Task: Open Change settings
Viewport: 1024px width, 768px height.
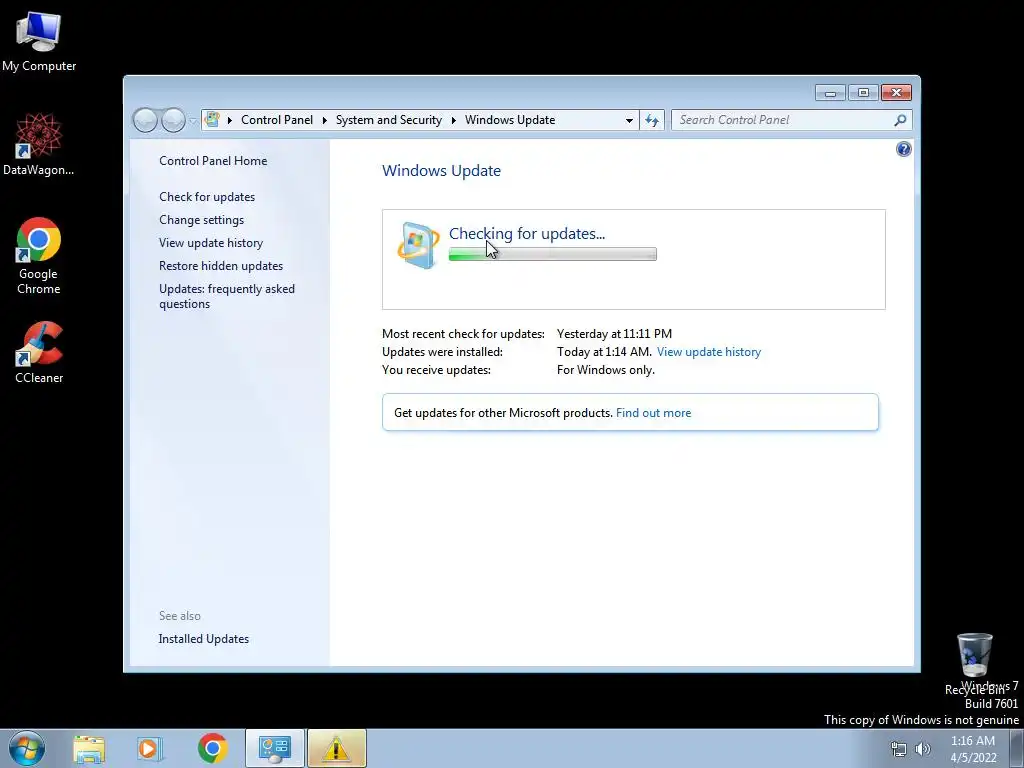Action: [201, 219]
